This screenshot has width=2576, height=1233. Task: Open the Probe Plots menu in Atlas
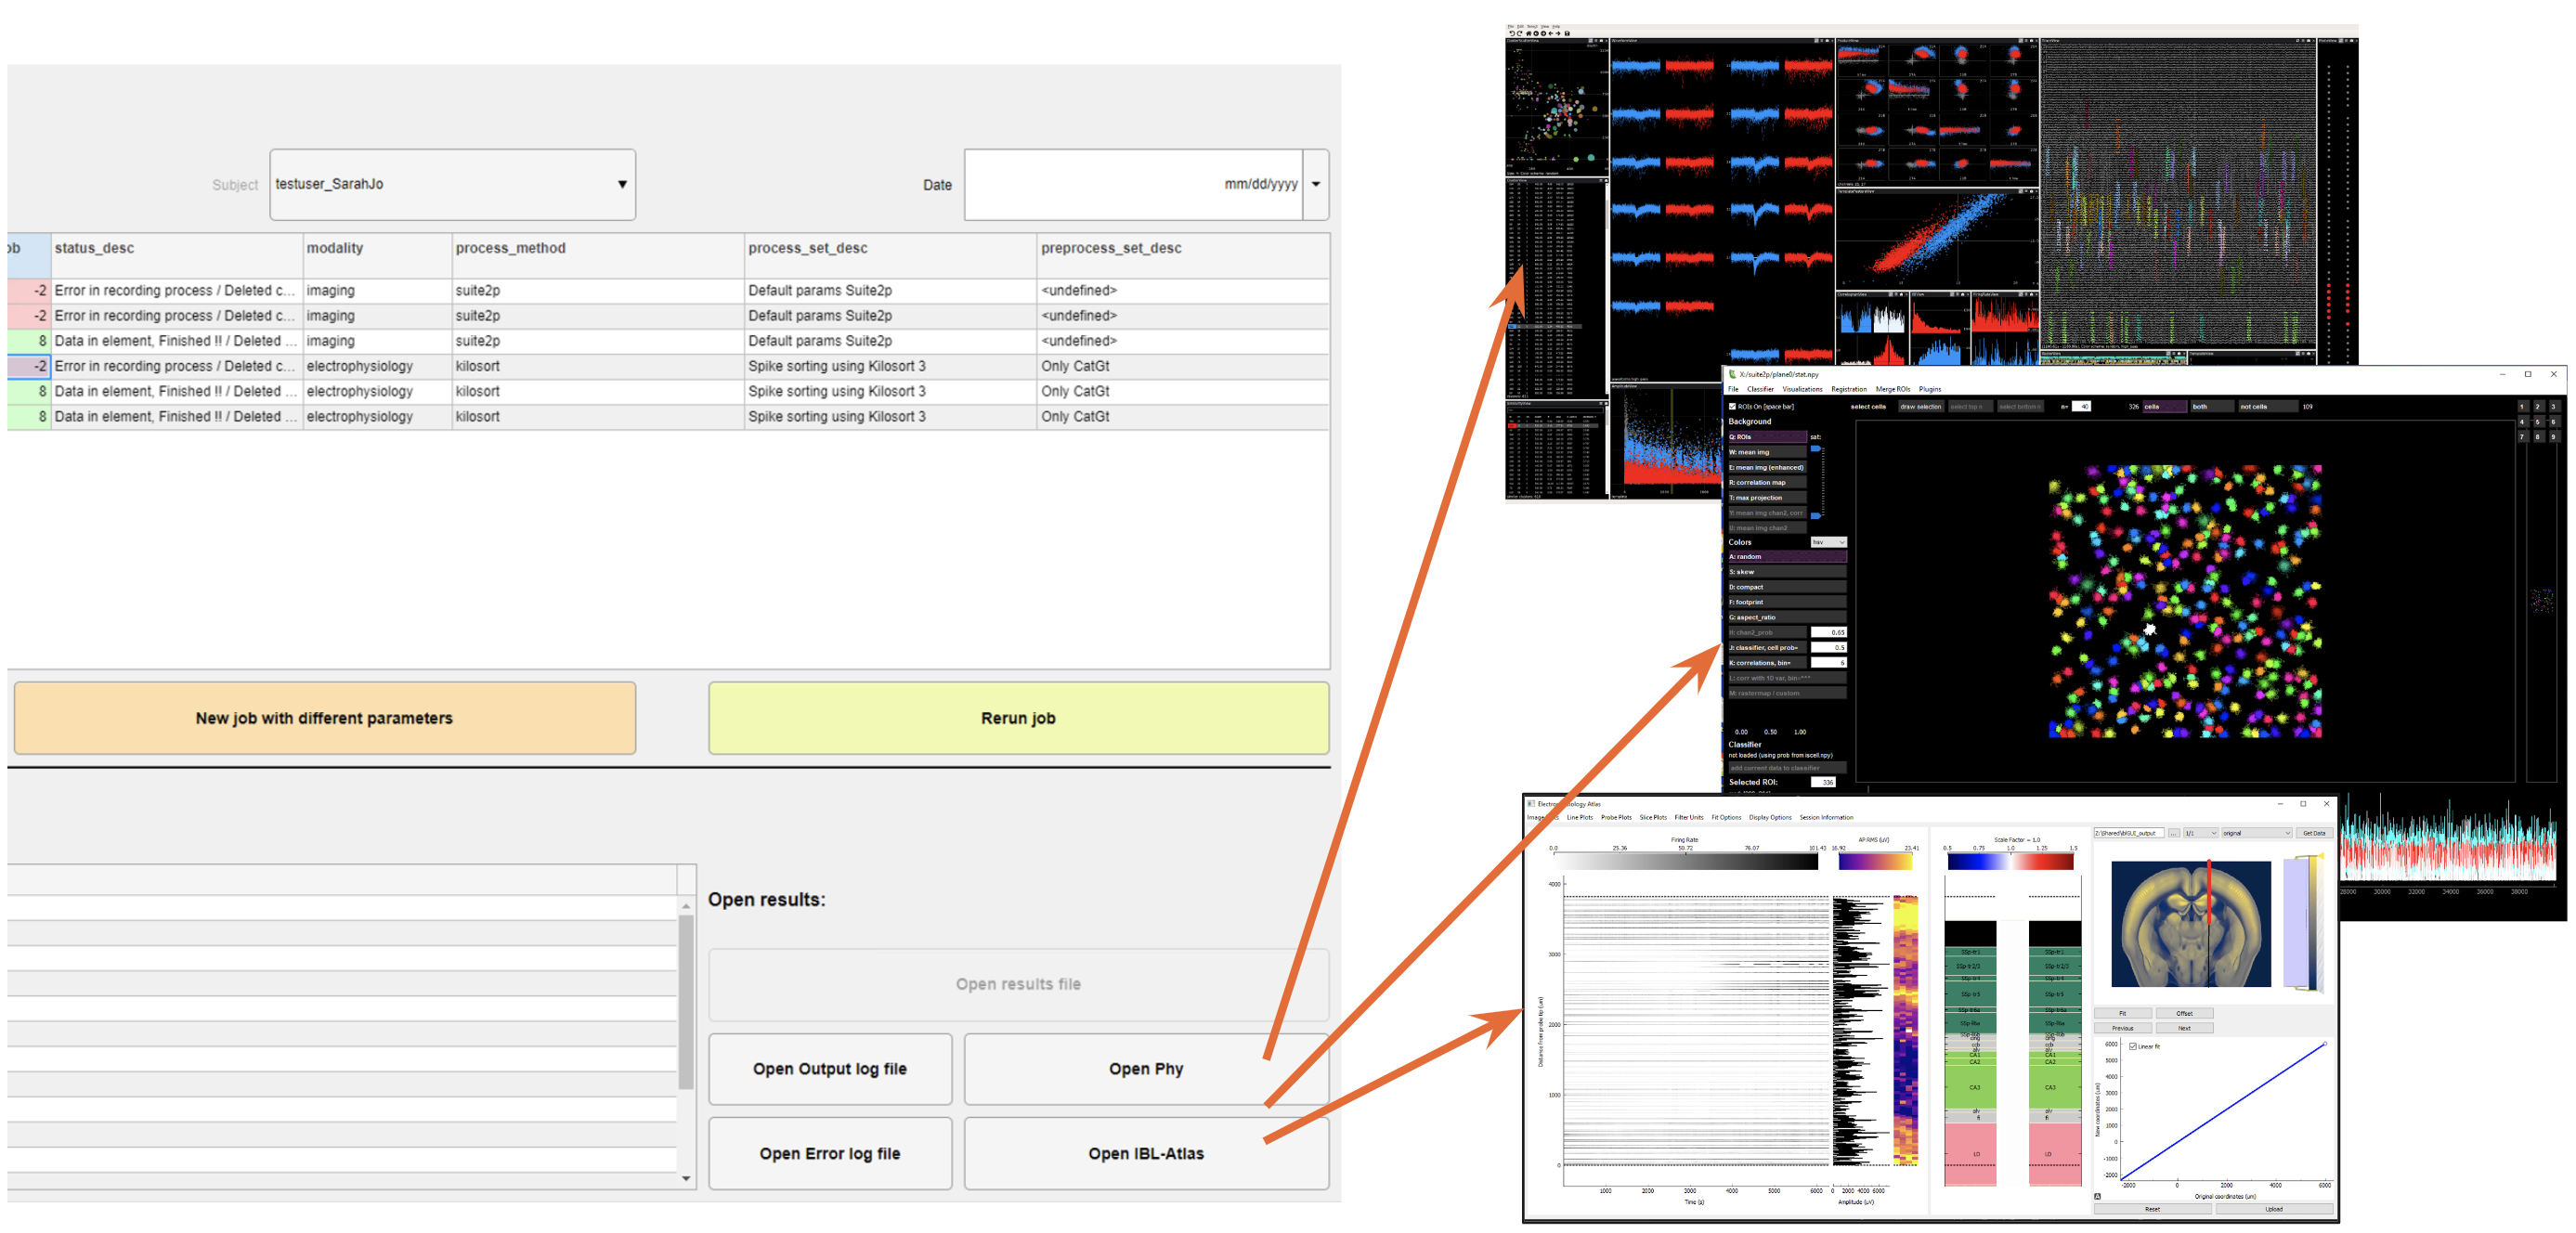(x=1616, y=818)
